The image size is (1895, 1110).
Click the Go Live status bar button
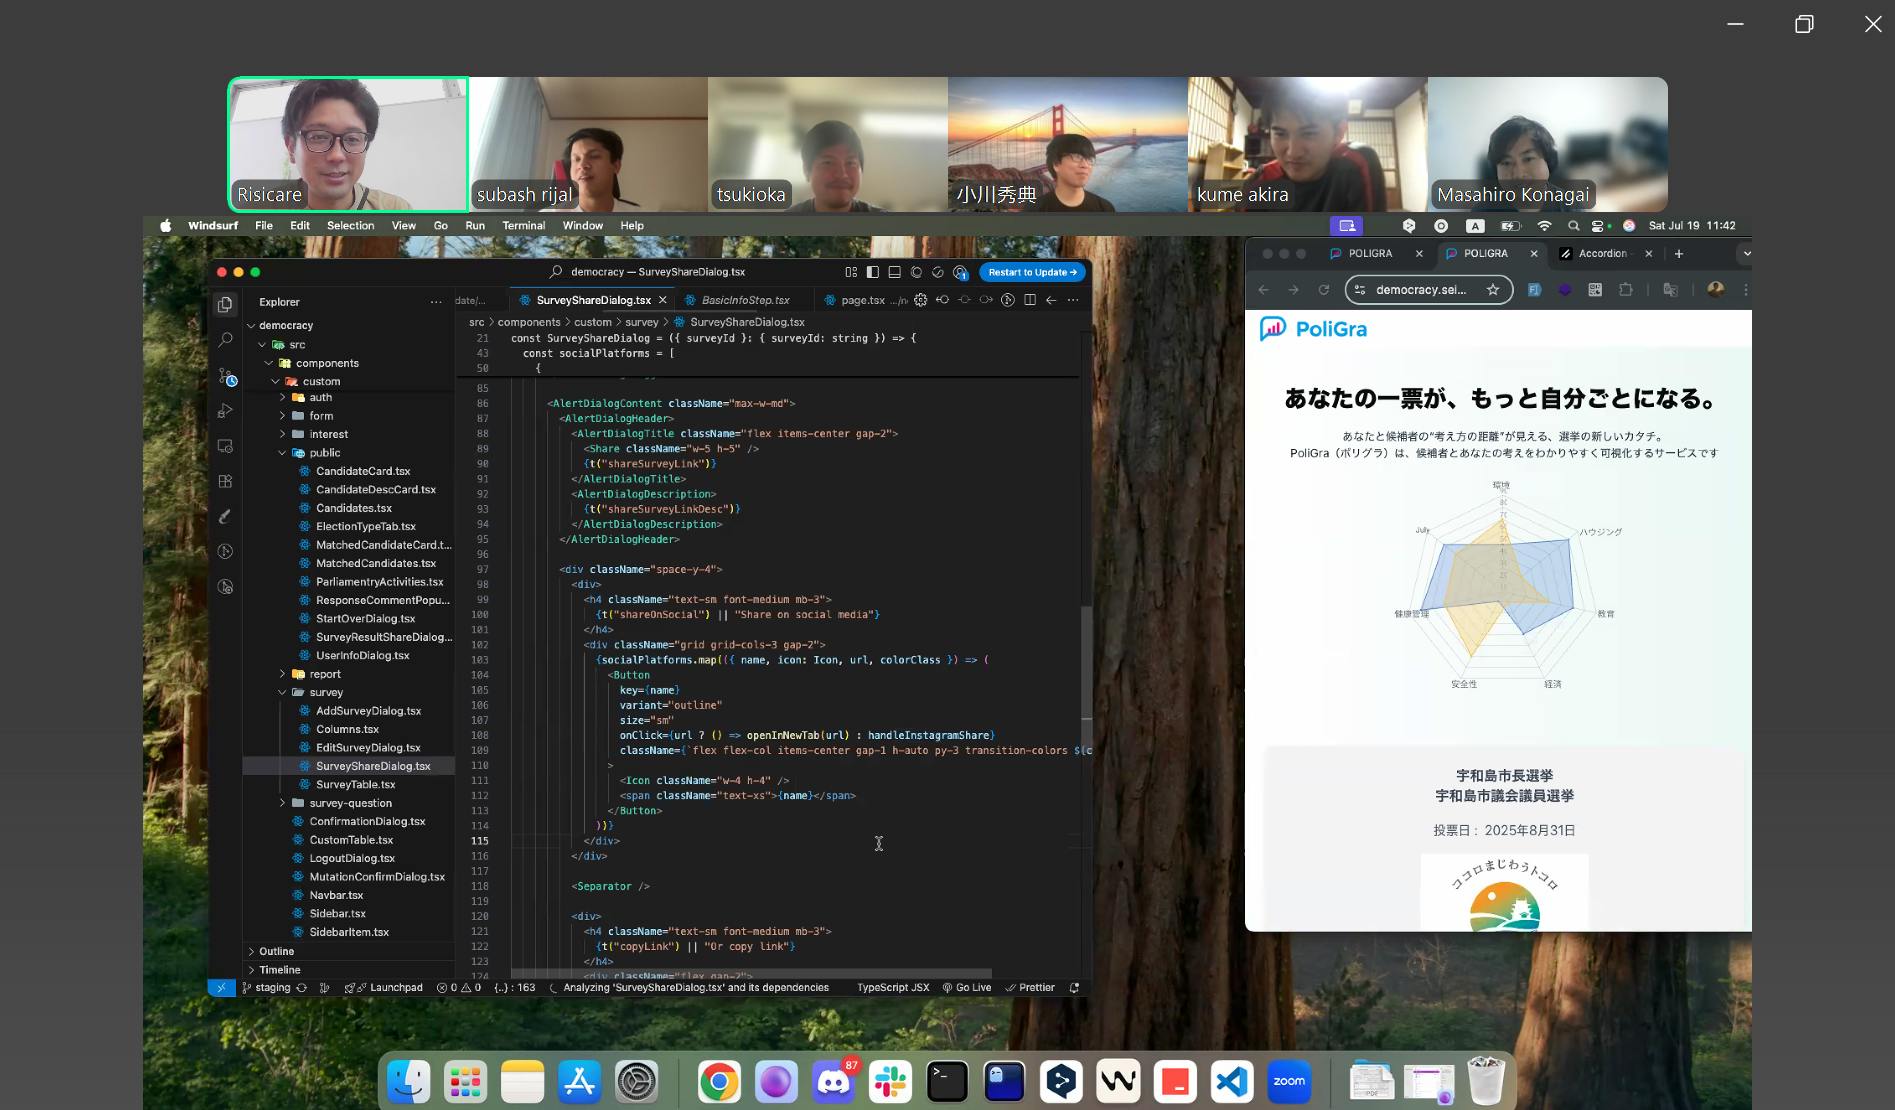pyautogui.click(x=966, y=988)
